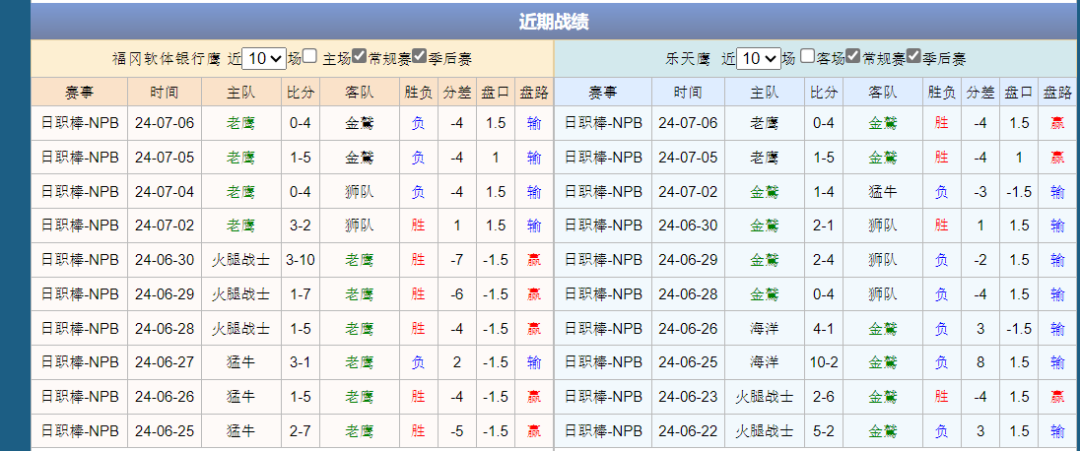
Task: Tick the 主场 checkbox for 福冈软体银行鹰
Action: (310, 56)
